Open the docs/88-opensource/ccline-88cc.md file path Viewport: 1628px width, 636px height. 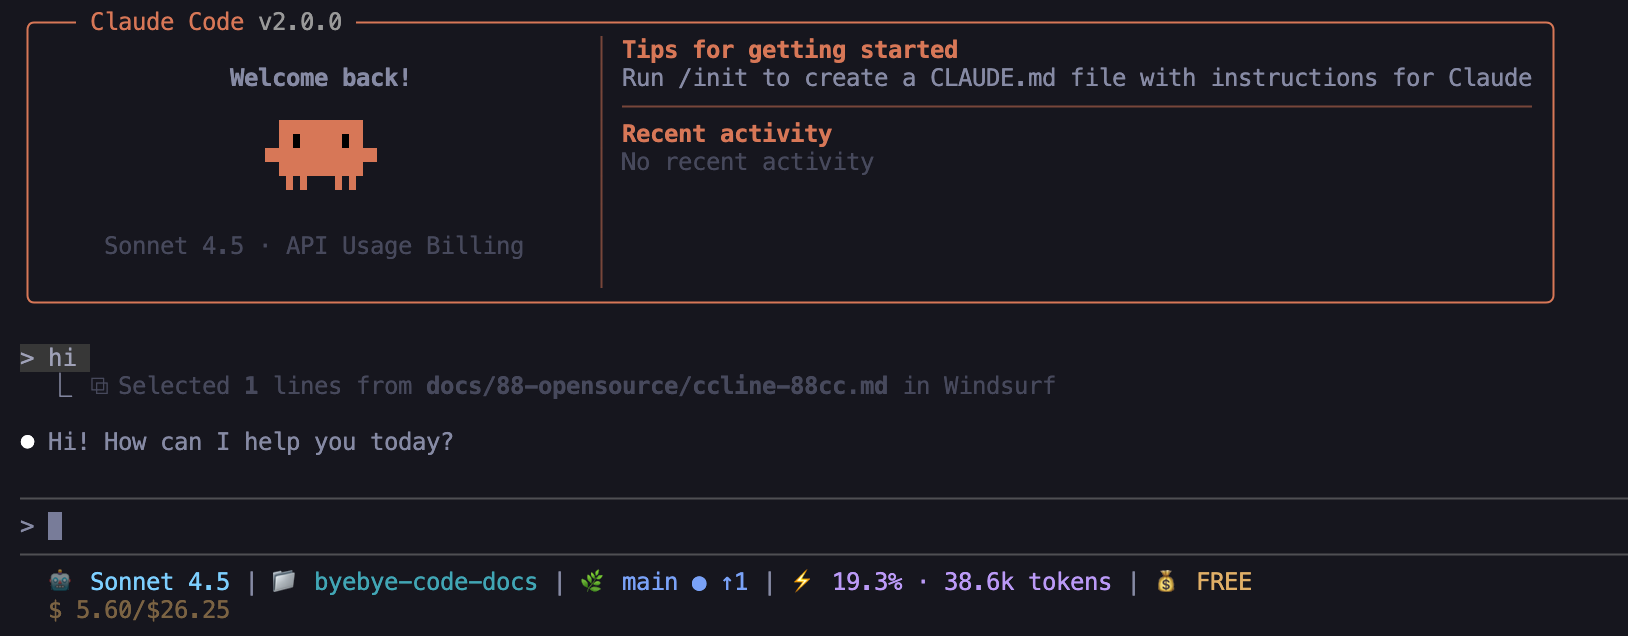[x=656, y=386]
